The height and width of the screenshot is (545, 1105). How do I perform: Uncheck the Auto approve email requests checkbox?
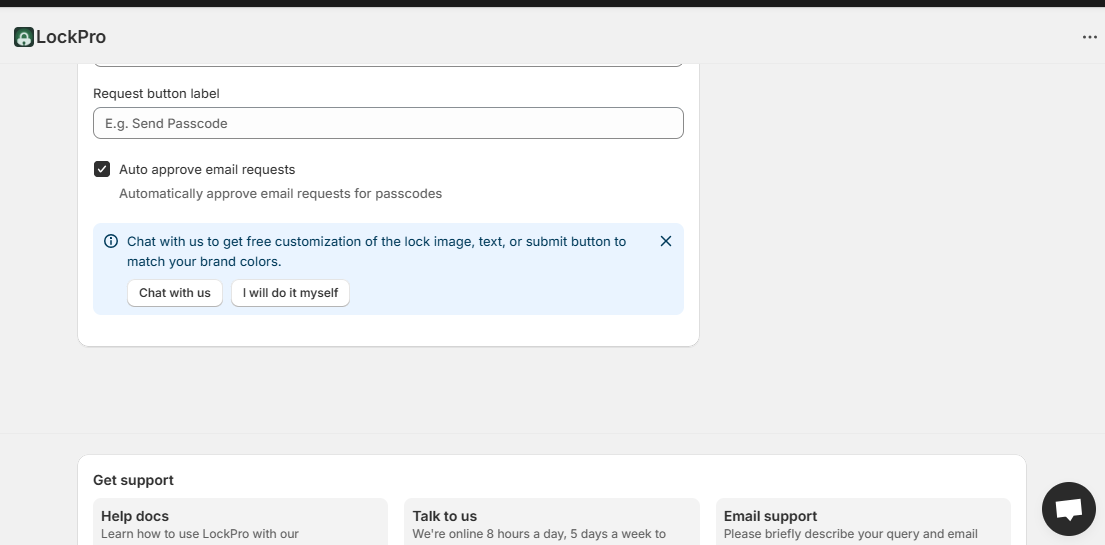[102, 169]
